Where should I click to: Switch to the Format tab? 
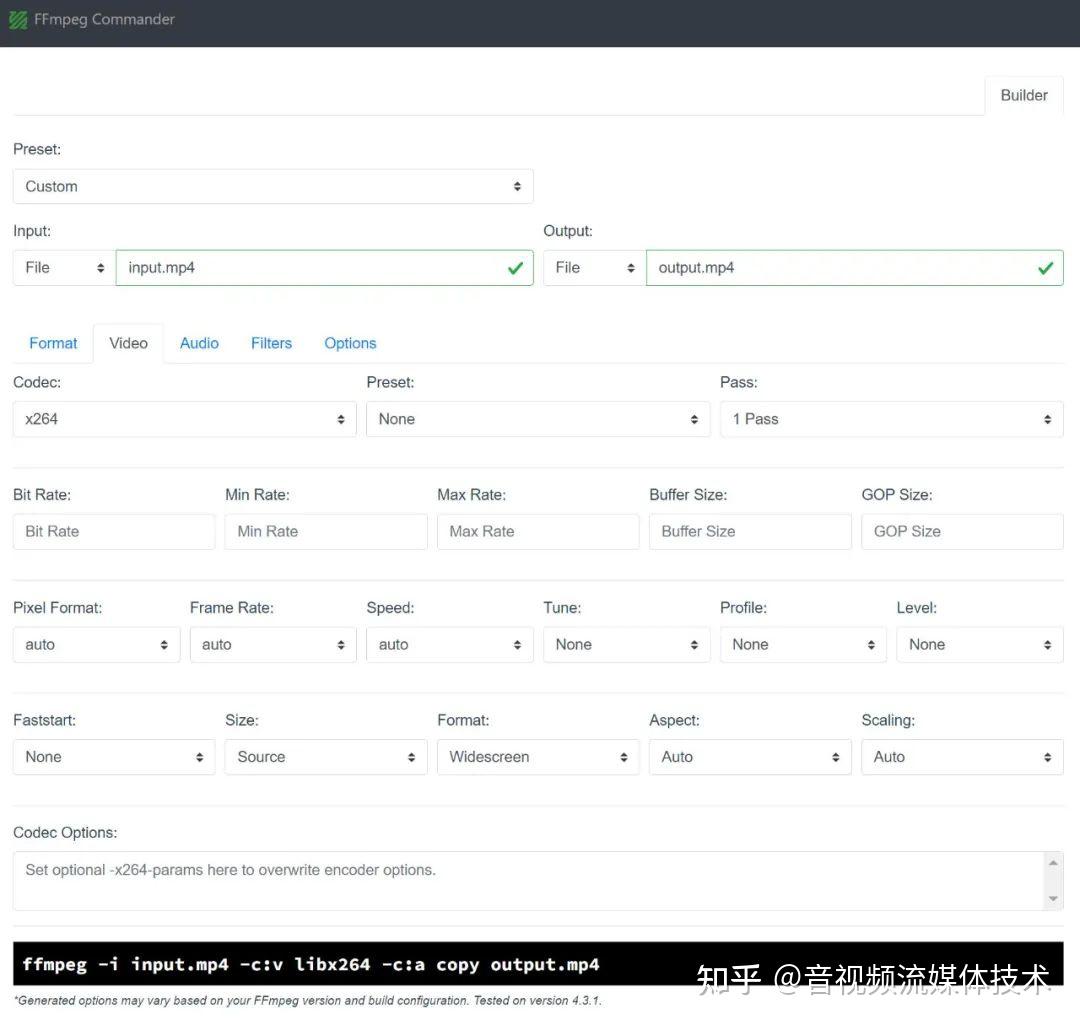coord(53,343)
